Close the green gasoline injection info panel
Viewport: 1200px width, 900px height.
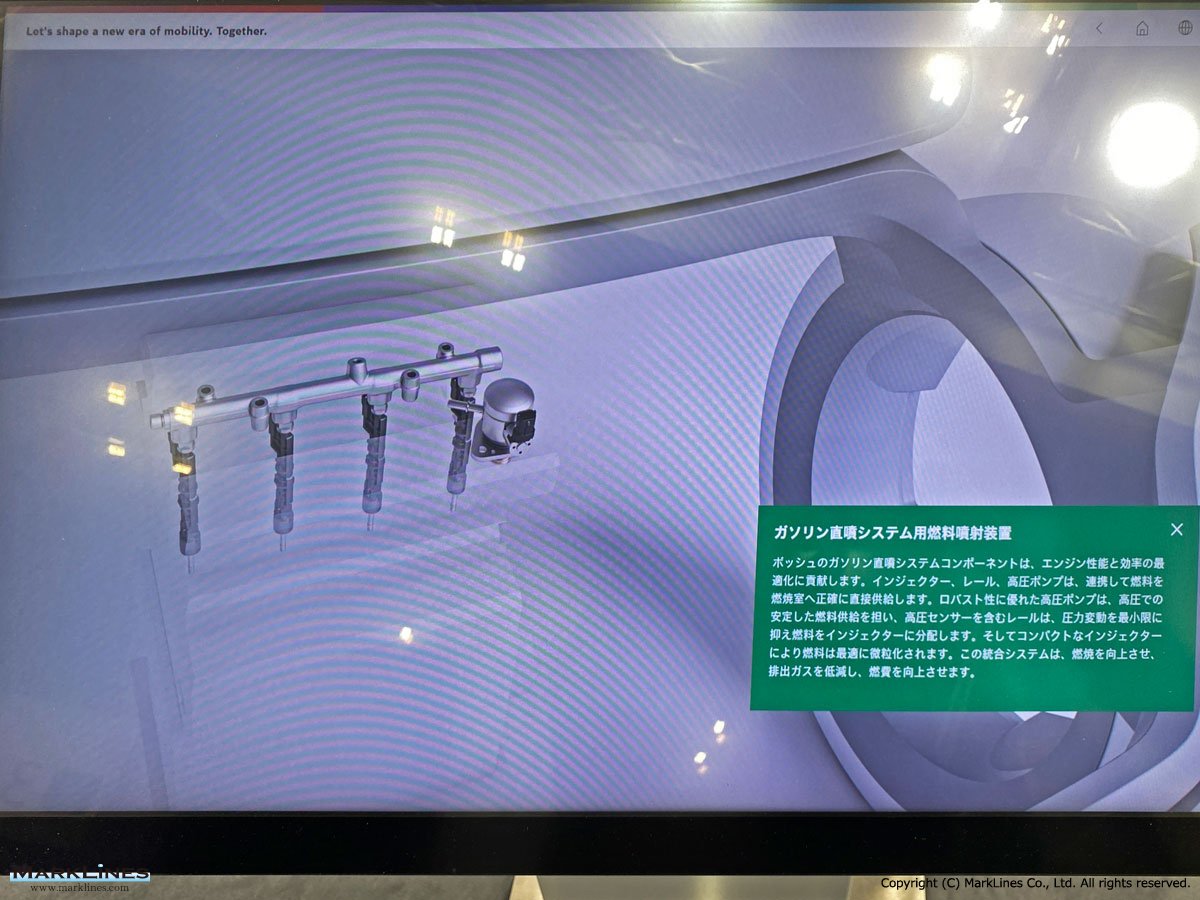tap(1176, 529)
